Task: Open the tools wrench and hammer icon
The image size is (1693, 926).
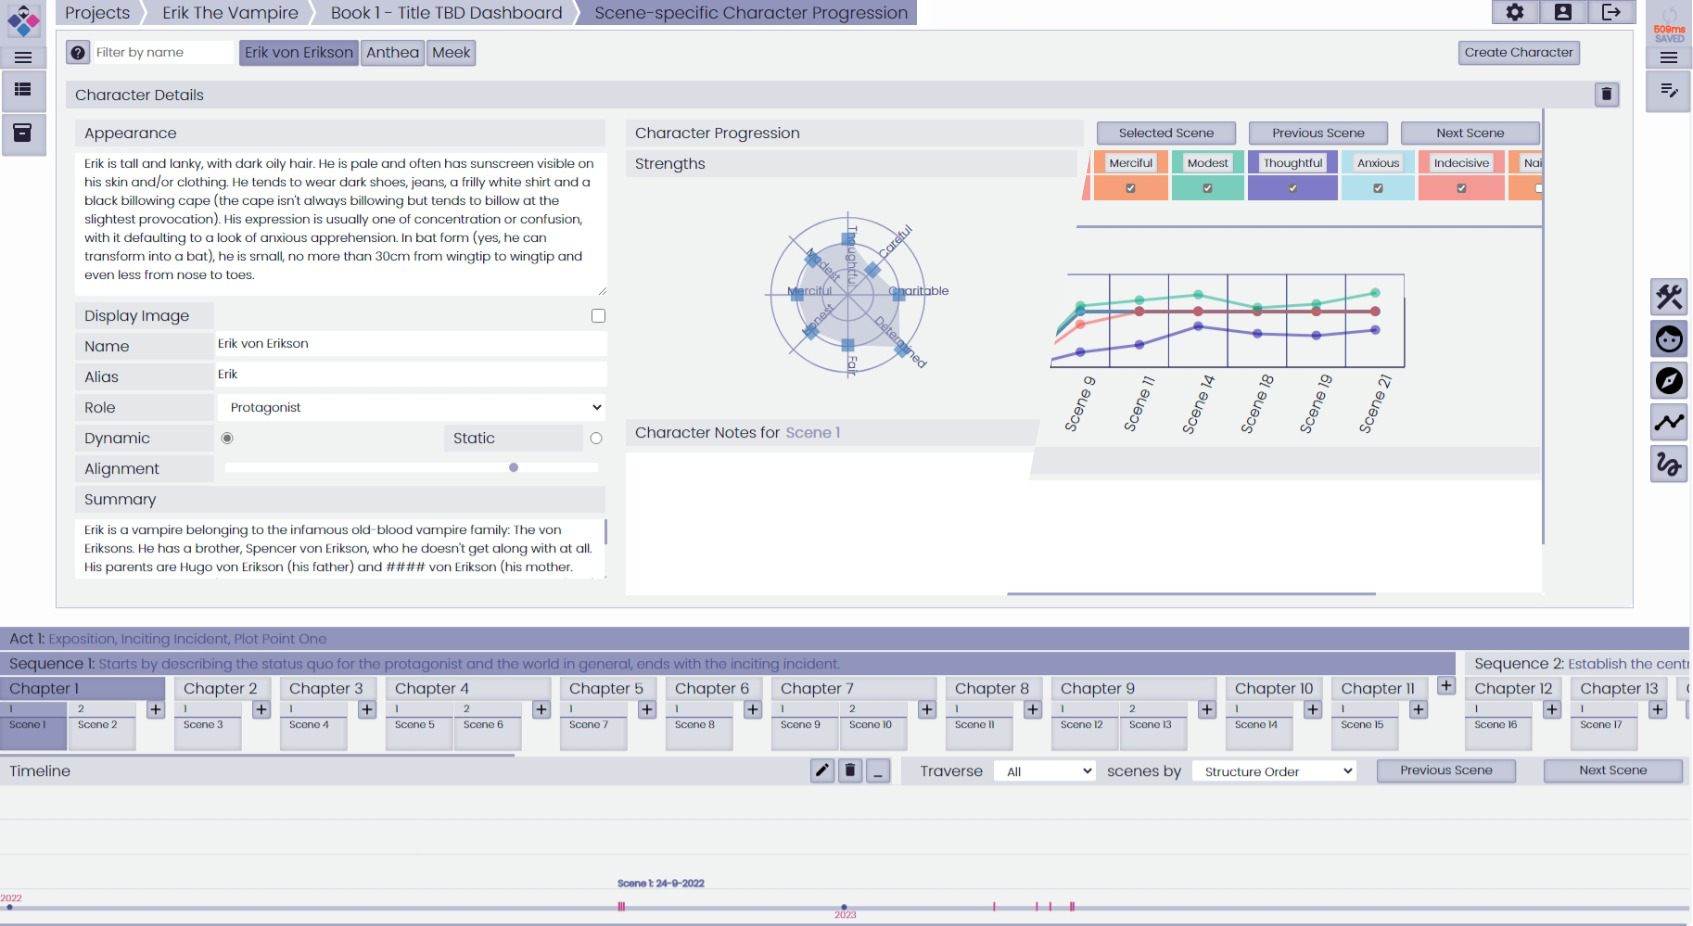Action: pyautogui.click(x=1669, y=297)
